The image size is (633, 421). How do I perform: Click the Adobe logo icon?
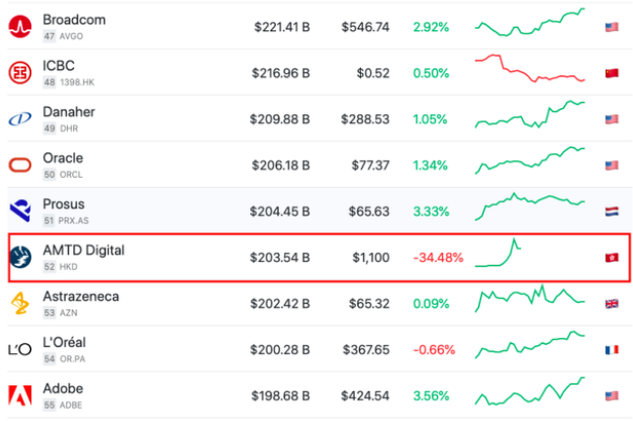click(20, 395)
